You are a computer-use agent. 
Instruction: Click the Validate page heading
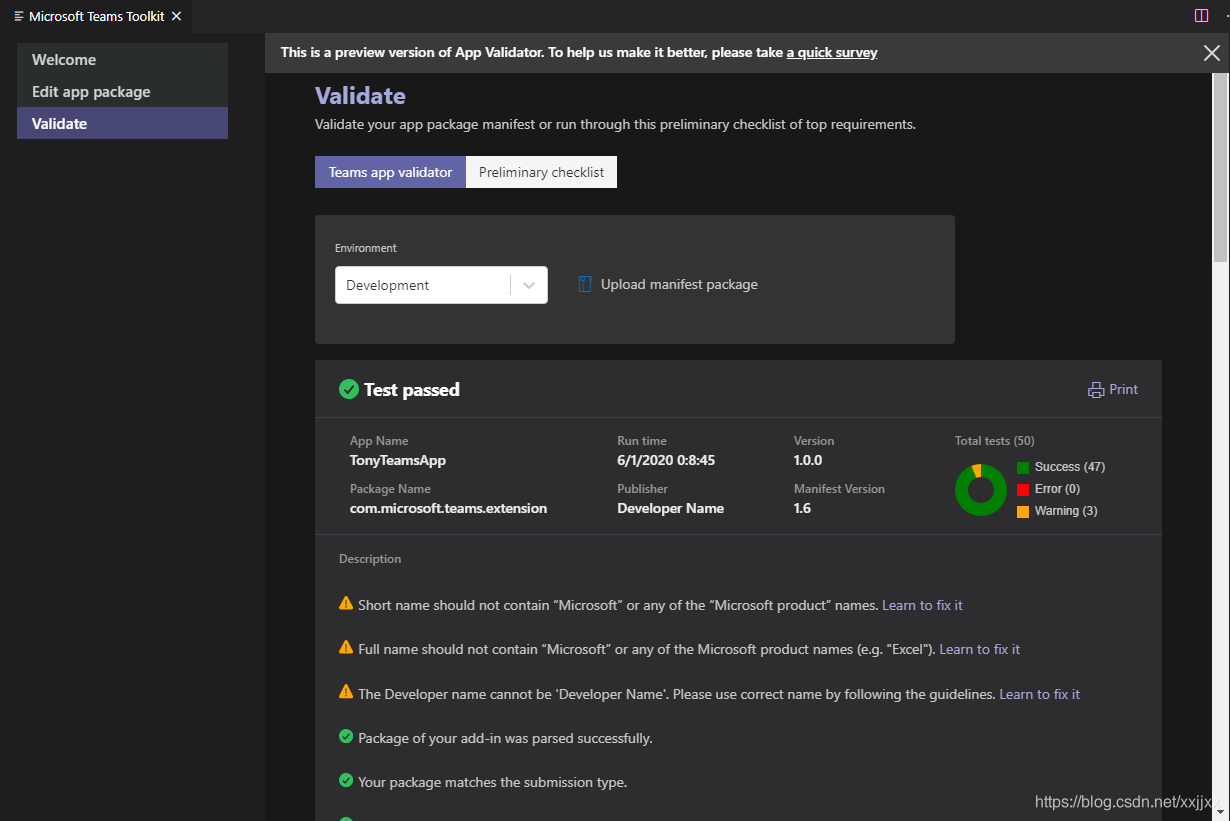(360, 96)
